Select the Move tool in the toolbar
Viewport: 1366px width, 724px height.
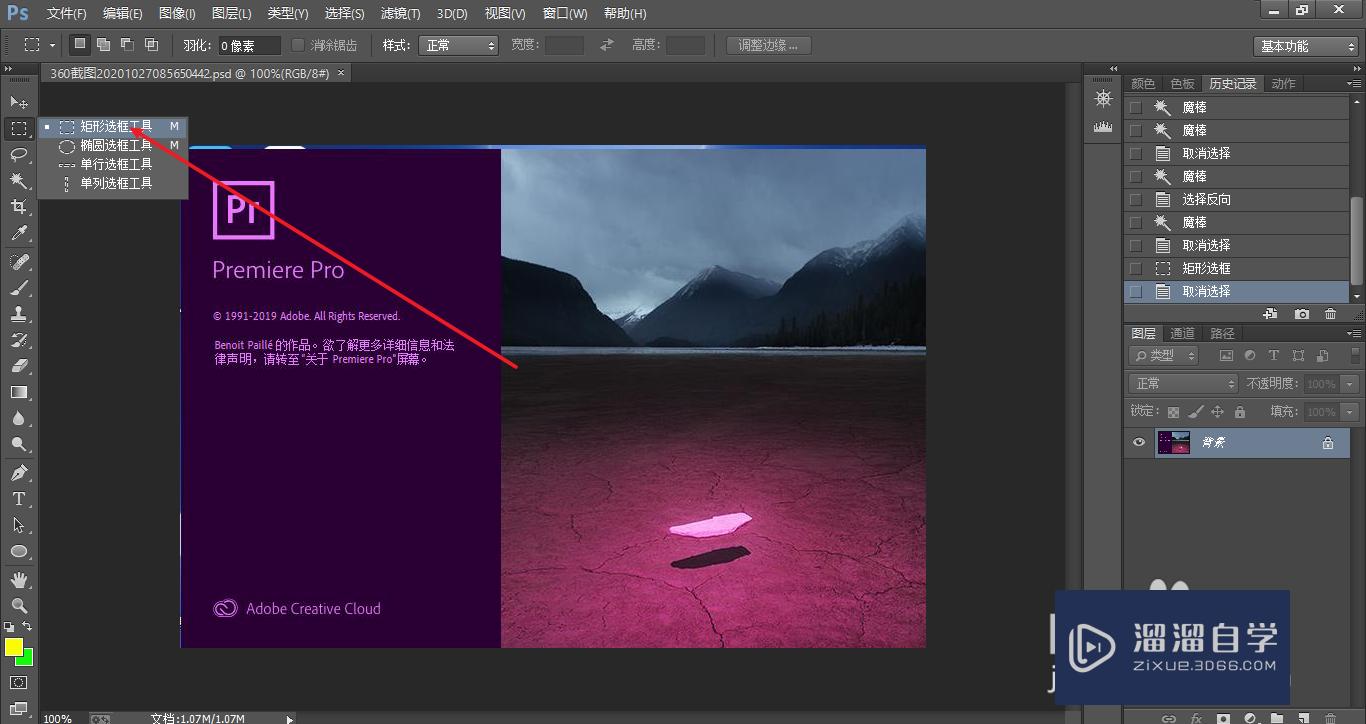[19, 103]
